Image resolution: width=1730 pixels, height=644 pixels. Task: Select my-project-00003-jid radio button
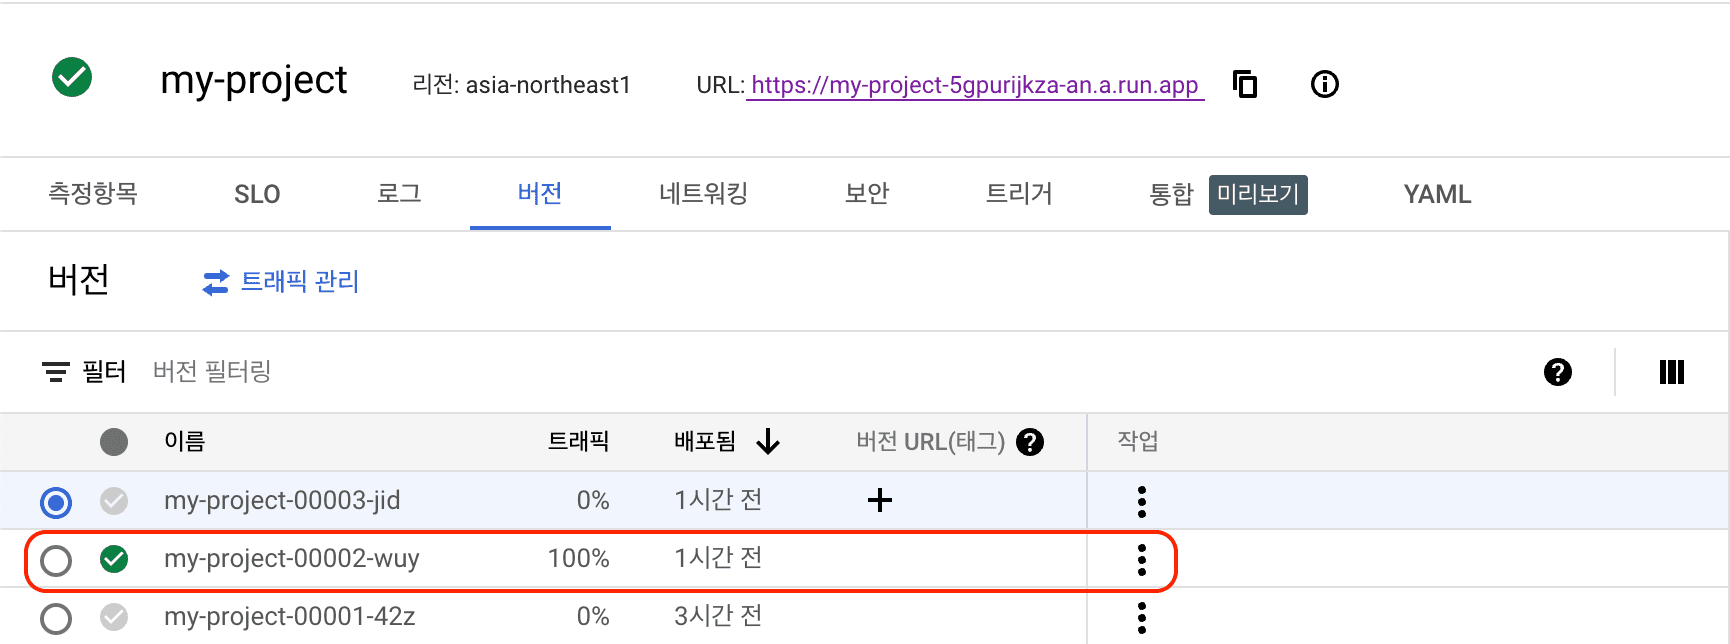click(56, 502)
